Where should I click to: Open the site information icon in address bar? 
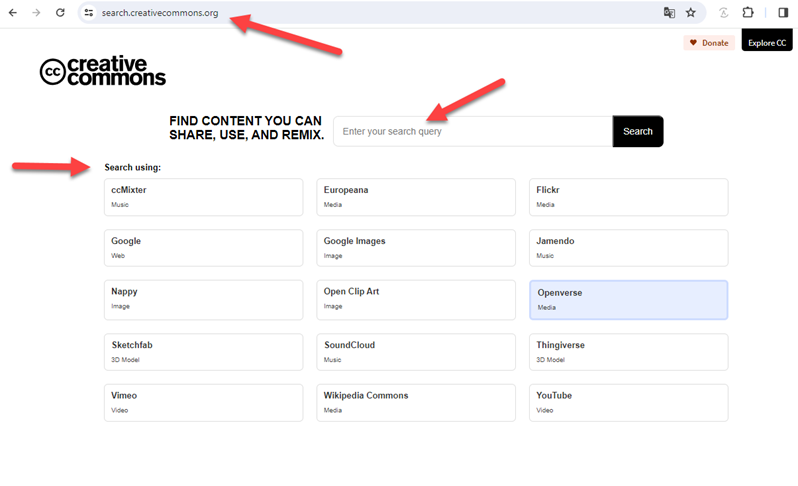89,13
